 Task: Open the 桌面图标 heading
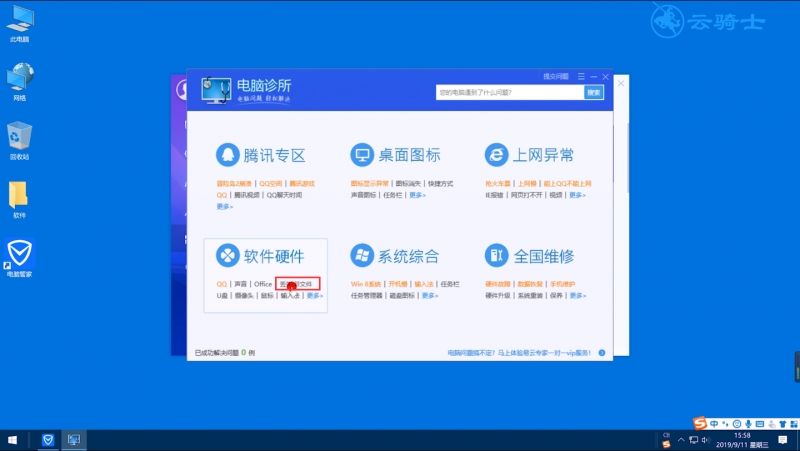point(409,155)
